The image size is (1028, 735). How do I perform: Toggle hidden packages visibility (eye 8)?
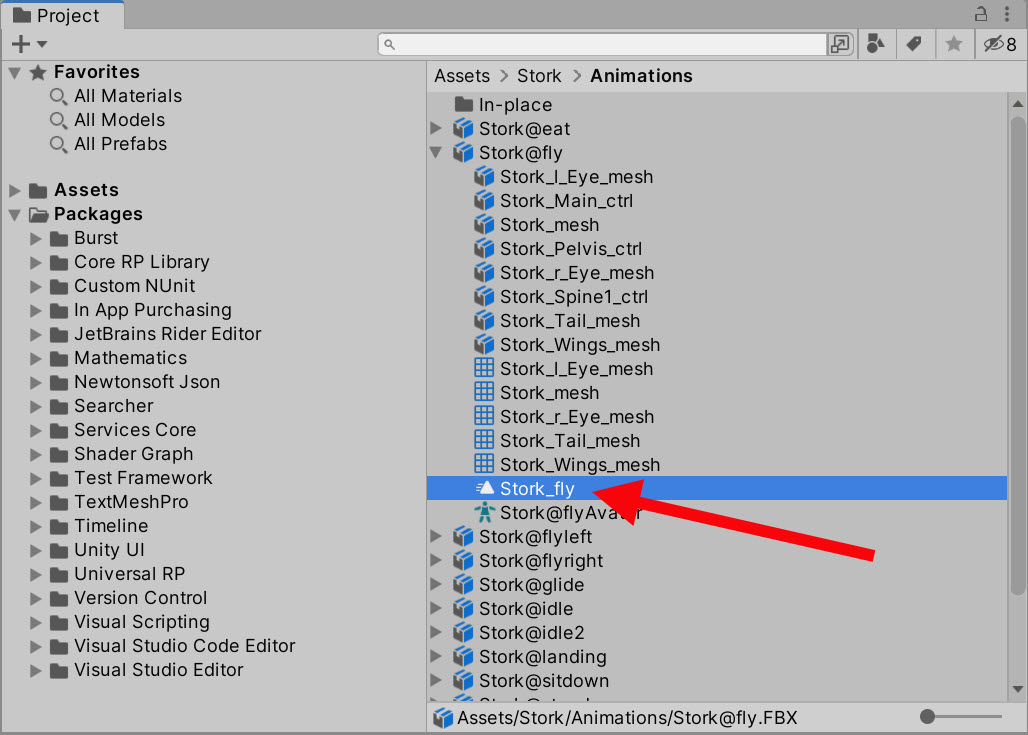(x=1000, y=44)
